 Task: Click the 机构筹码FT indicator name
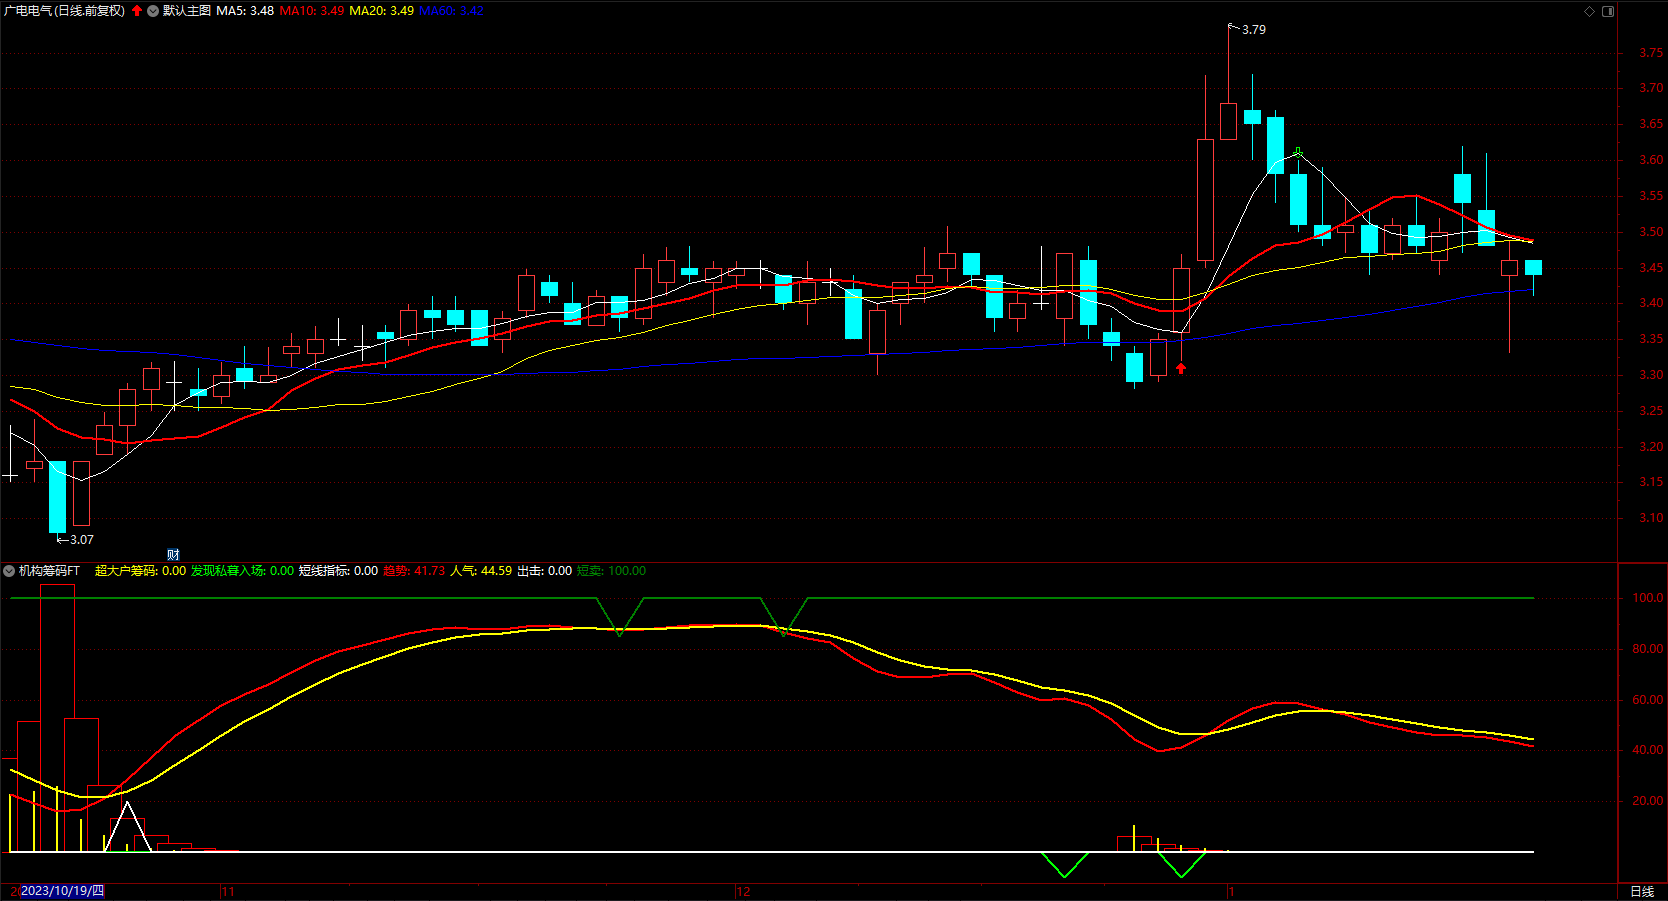[49, 571]
